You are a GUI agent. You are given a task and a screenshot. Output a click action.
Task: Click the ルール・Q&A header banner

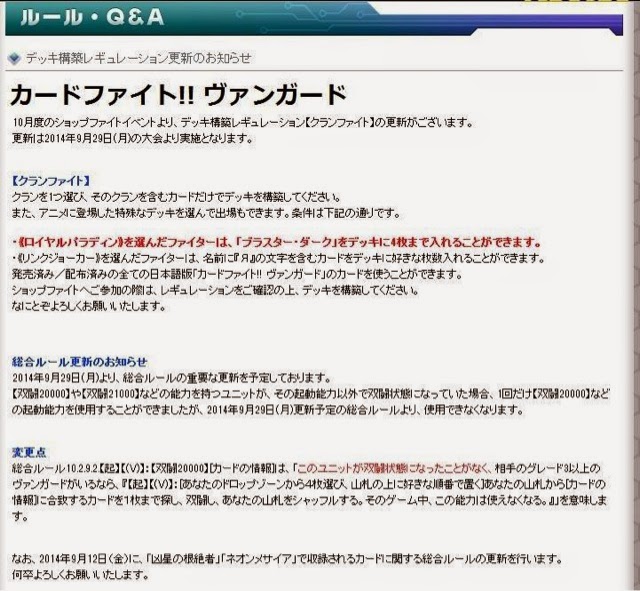tap(314, 18)
